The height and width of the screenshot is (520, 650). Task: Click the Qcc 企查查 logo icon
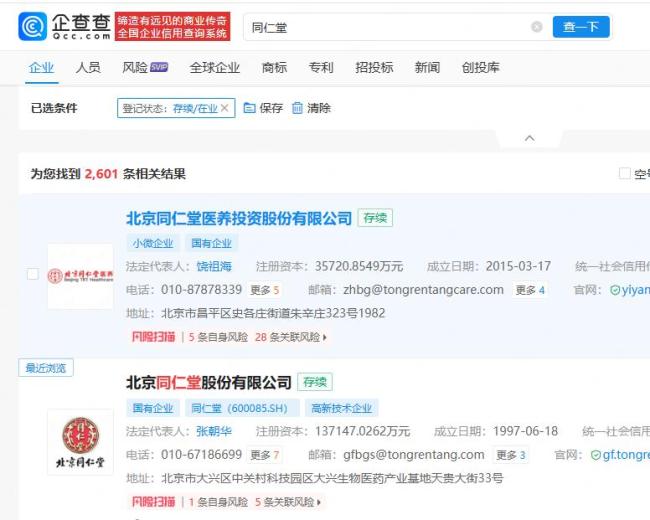[x=33, y=27]
